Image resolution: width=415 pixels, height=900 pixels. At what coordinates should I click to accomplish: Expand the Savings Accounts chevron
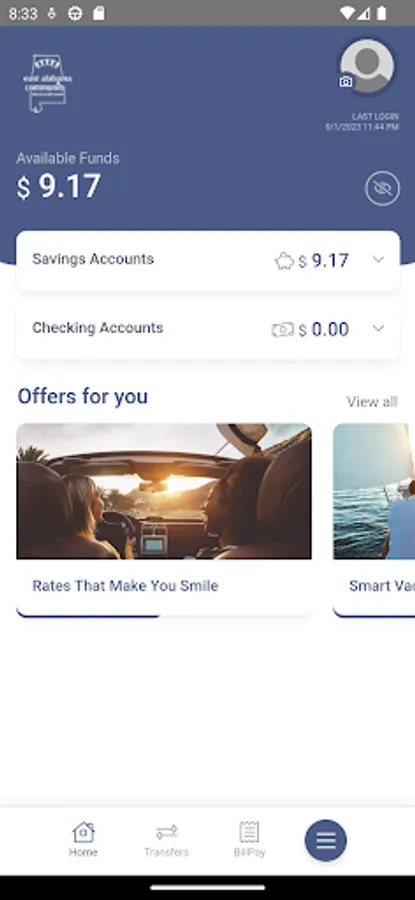coord(378,259)
